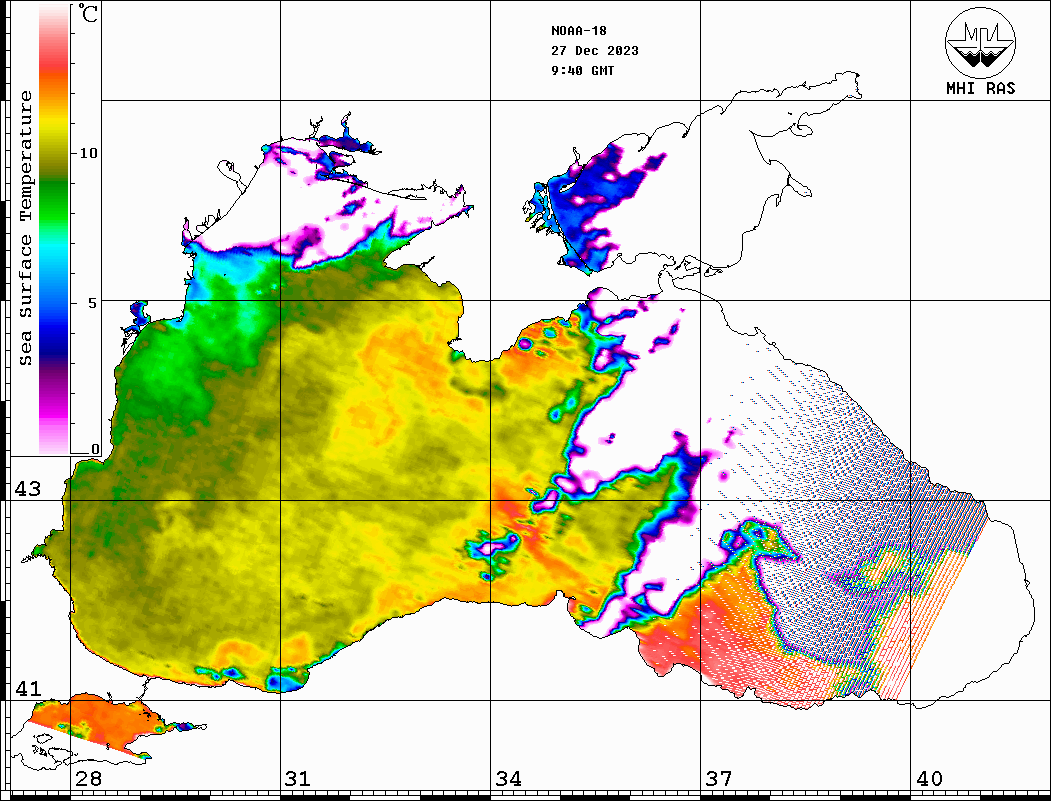Image resolution: width=1051 pixels, height=801 pixels.
Task: Click the longitude label '31'
Action: point(298,778)
